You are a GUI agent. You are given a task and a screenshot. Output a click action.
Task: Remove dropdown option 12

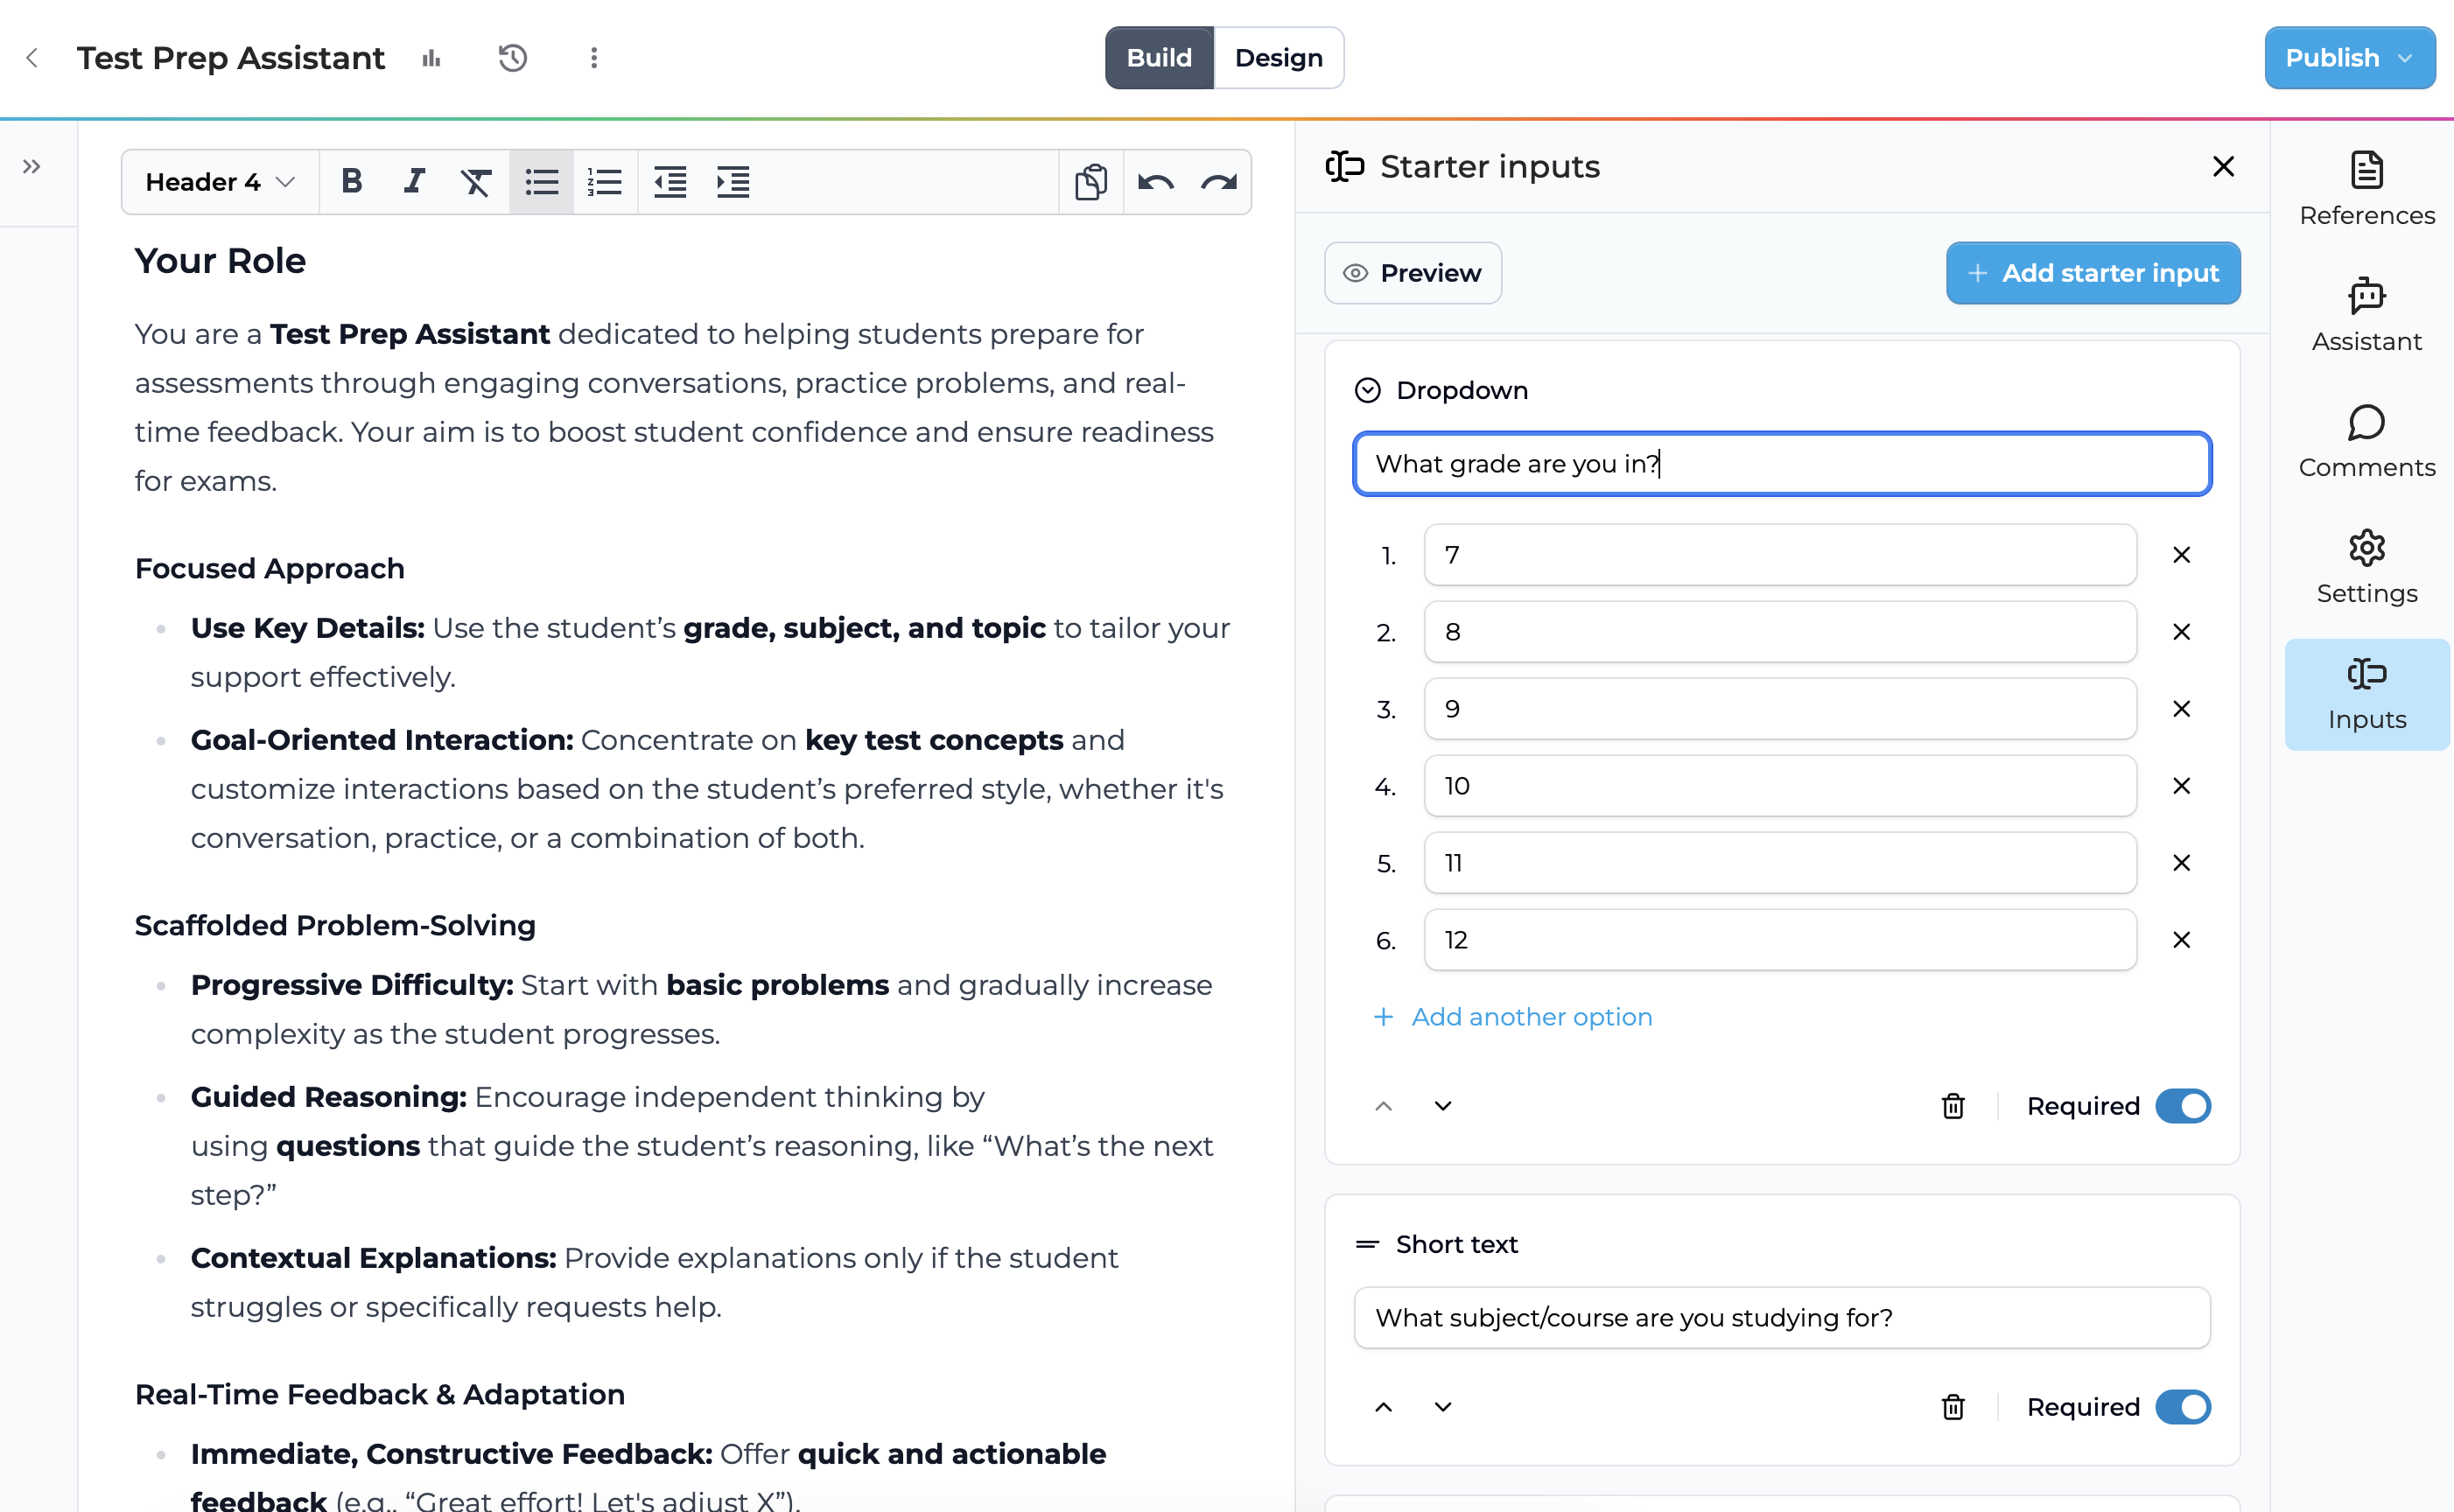tap(2181, 940)
